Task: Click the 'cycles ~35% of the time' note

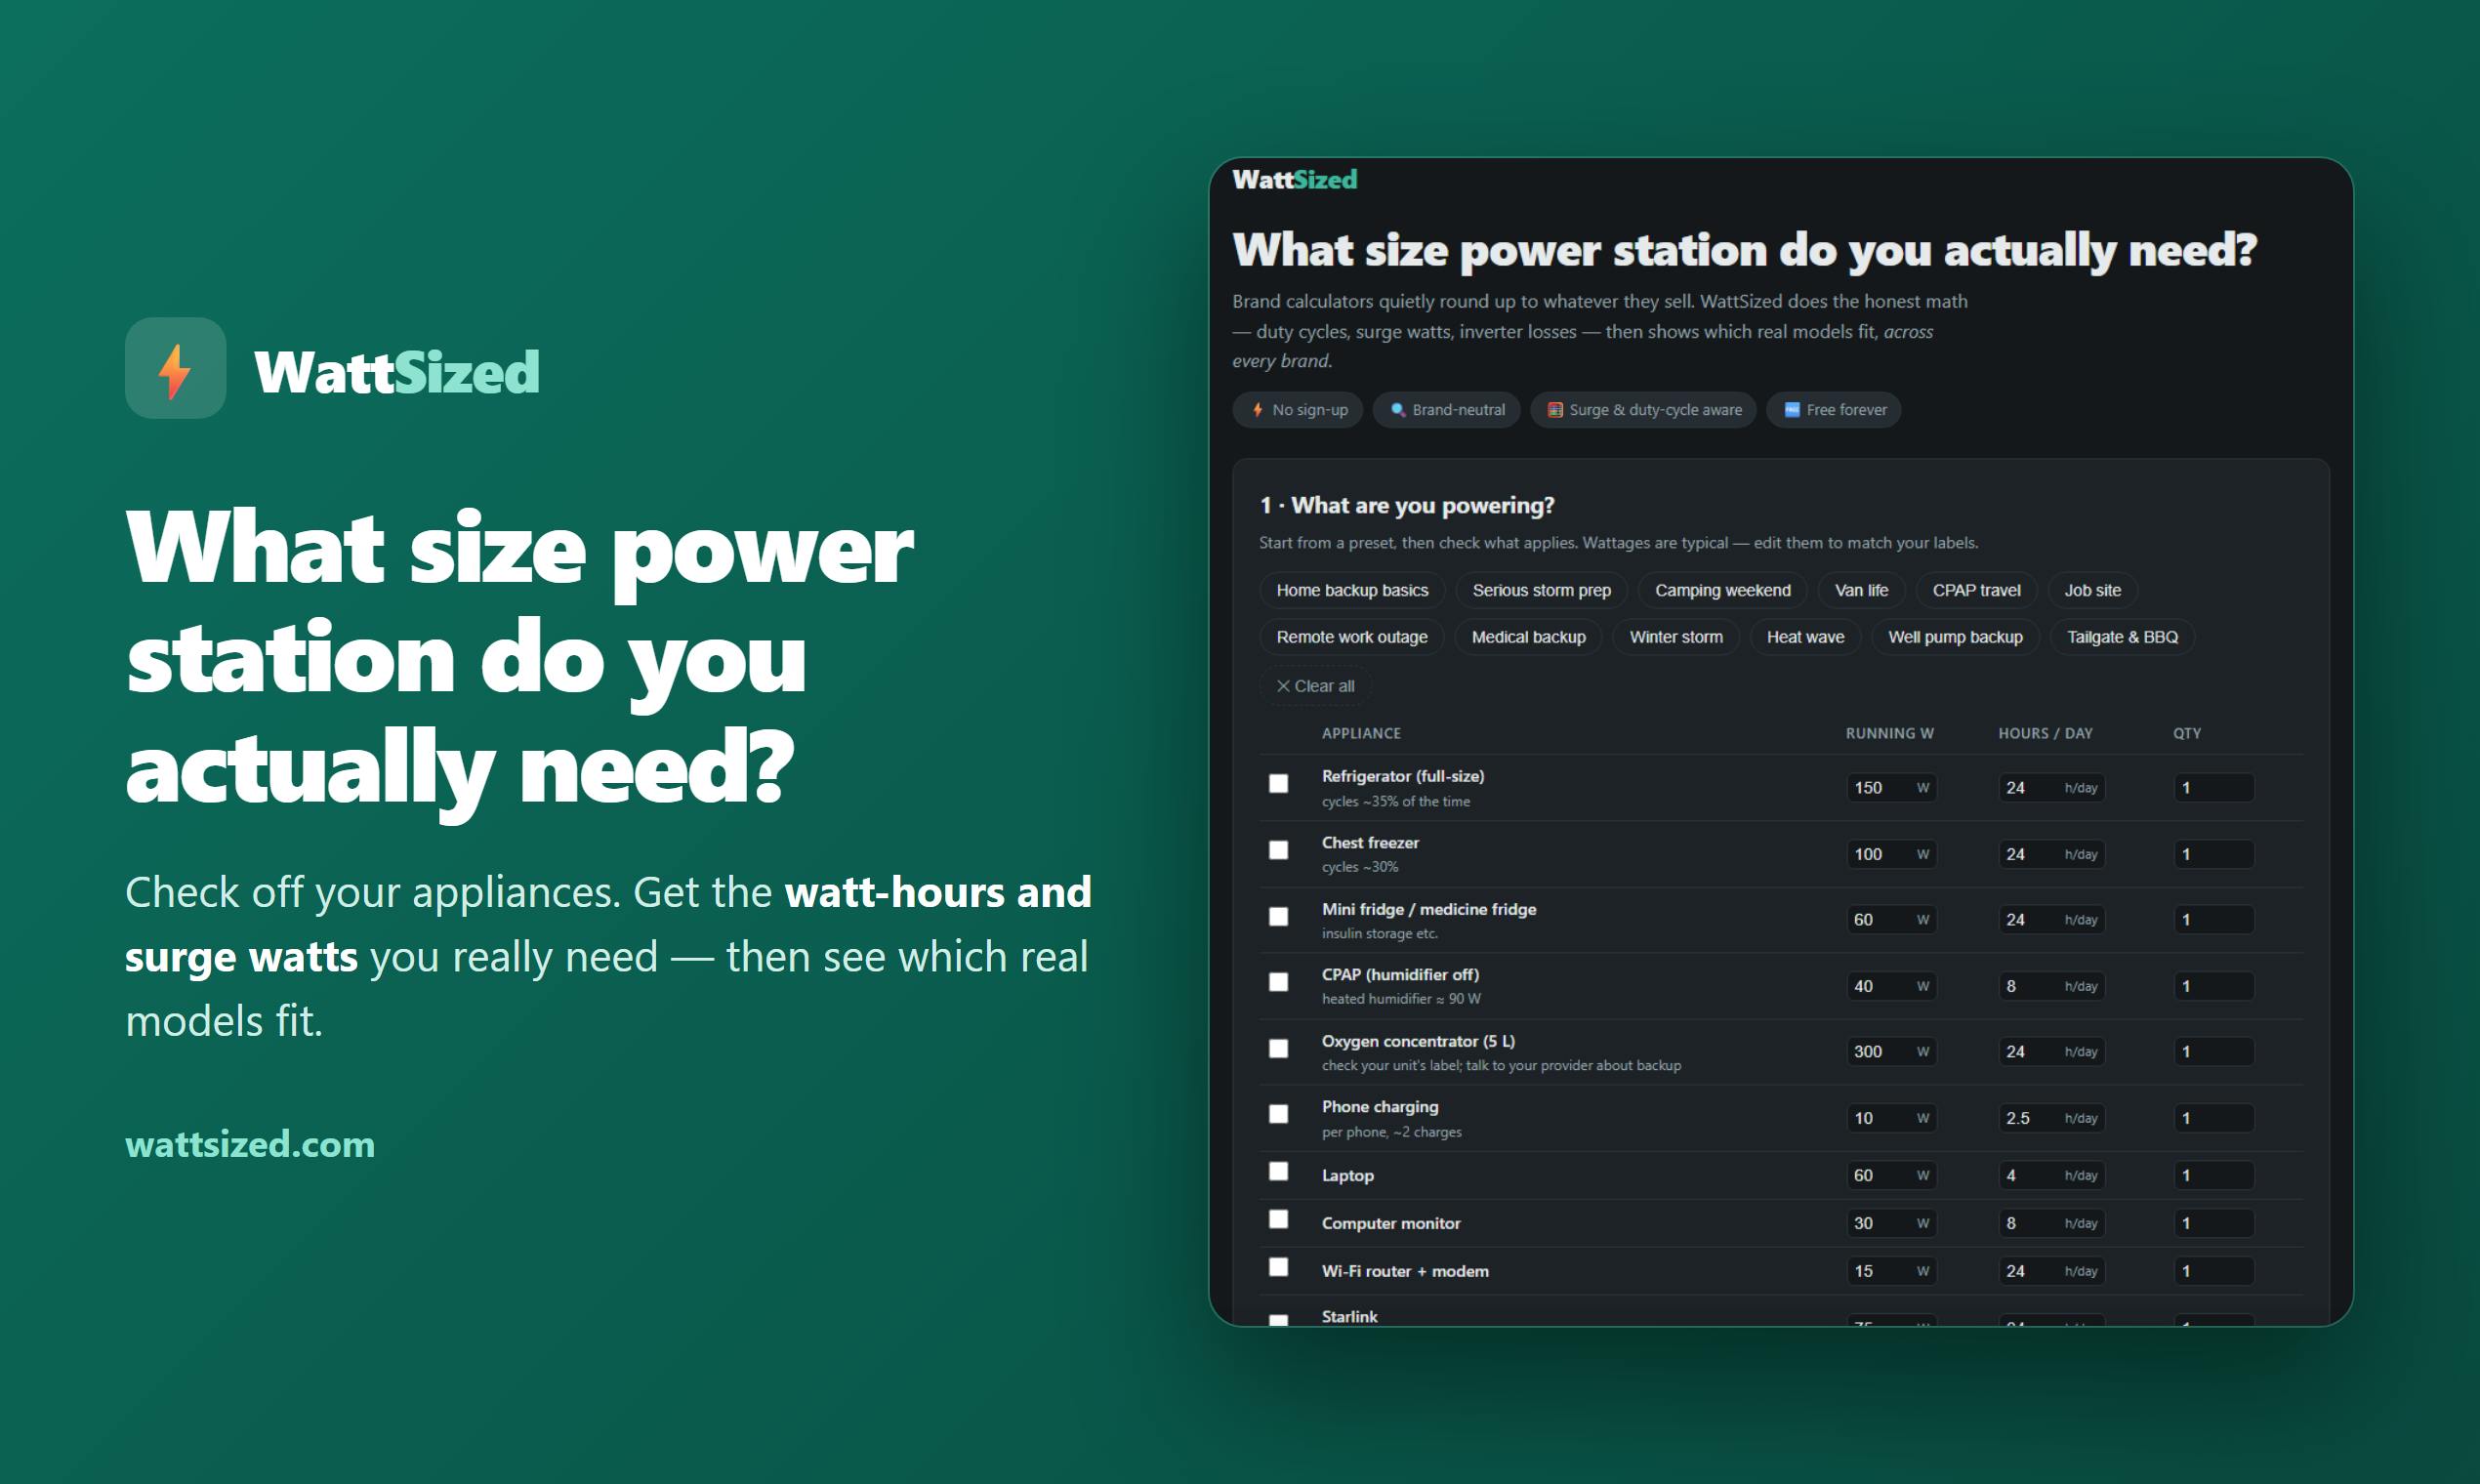Action: 1395,801
